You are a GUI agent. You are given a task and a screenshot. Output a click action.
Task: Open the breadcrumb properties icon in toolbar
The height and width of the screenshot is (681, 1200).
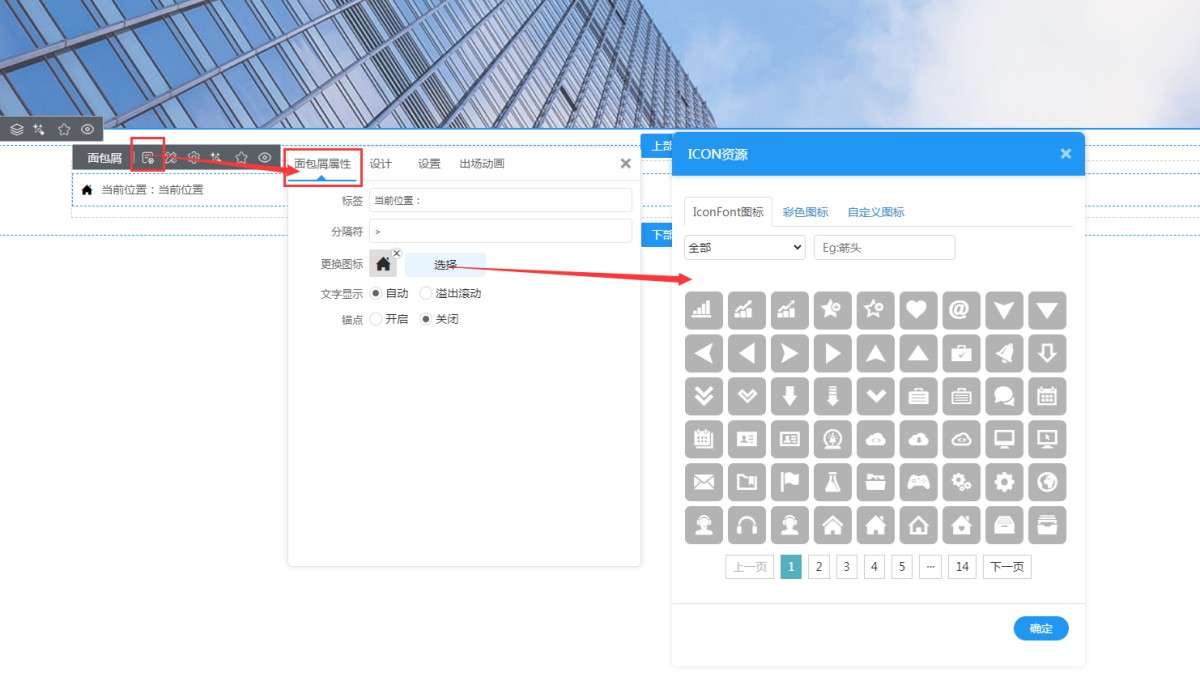pos(148,157)
